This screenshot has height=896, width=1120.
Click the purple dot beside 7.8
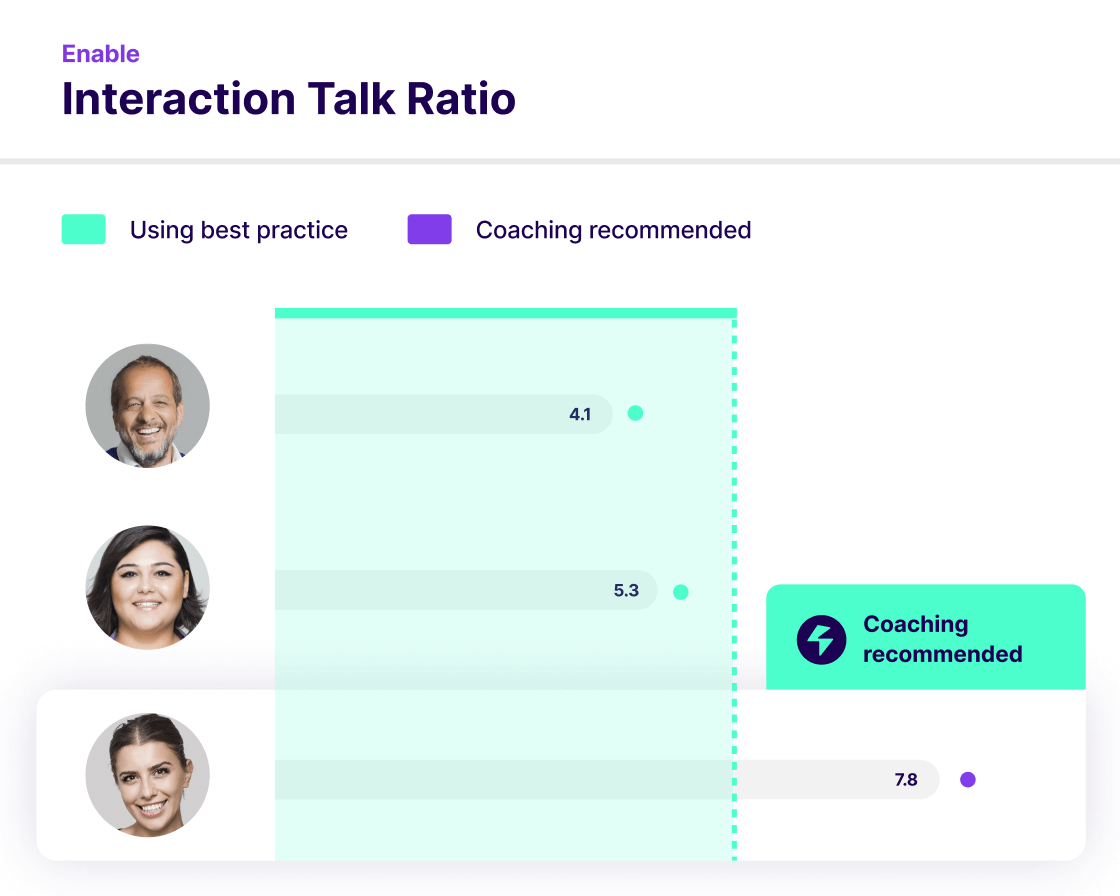(968, 780)
